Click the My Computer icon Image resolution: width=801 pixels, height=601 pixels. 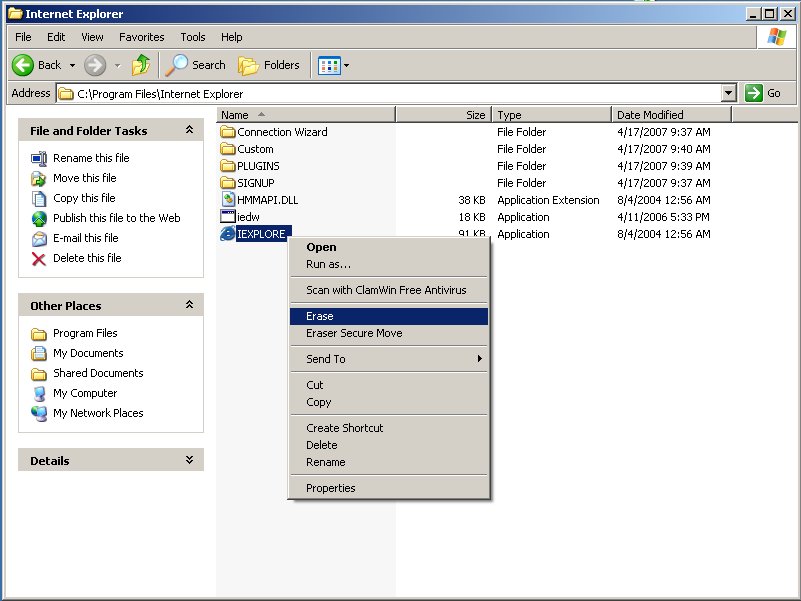39,394
